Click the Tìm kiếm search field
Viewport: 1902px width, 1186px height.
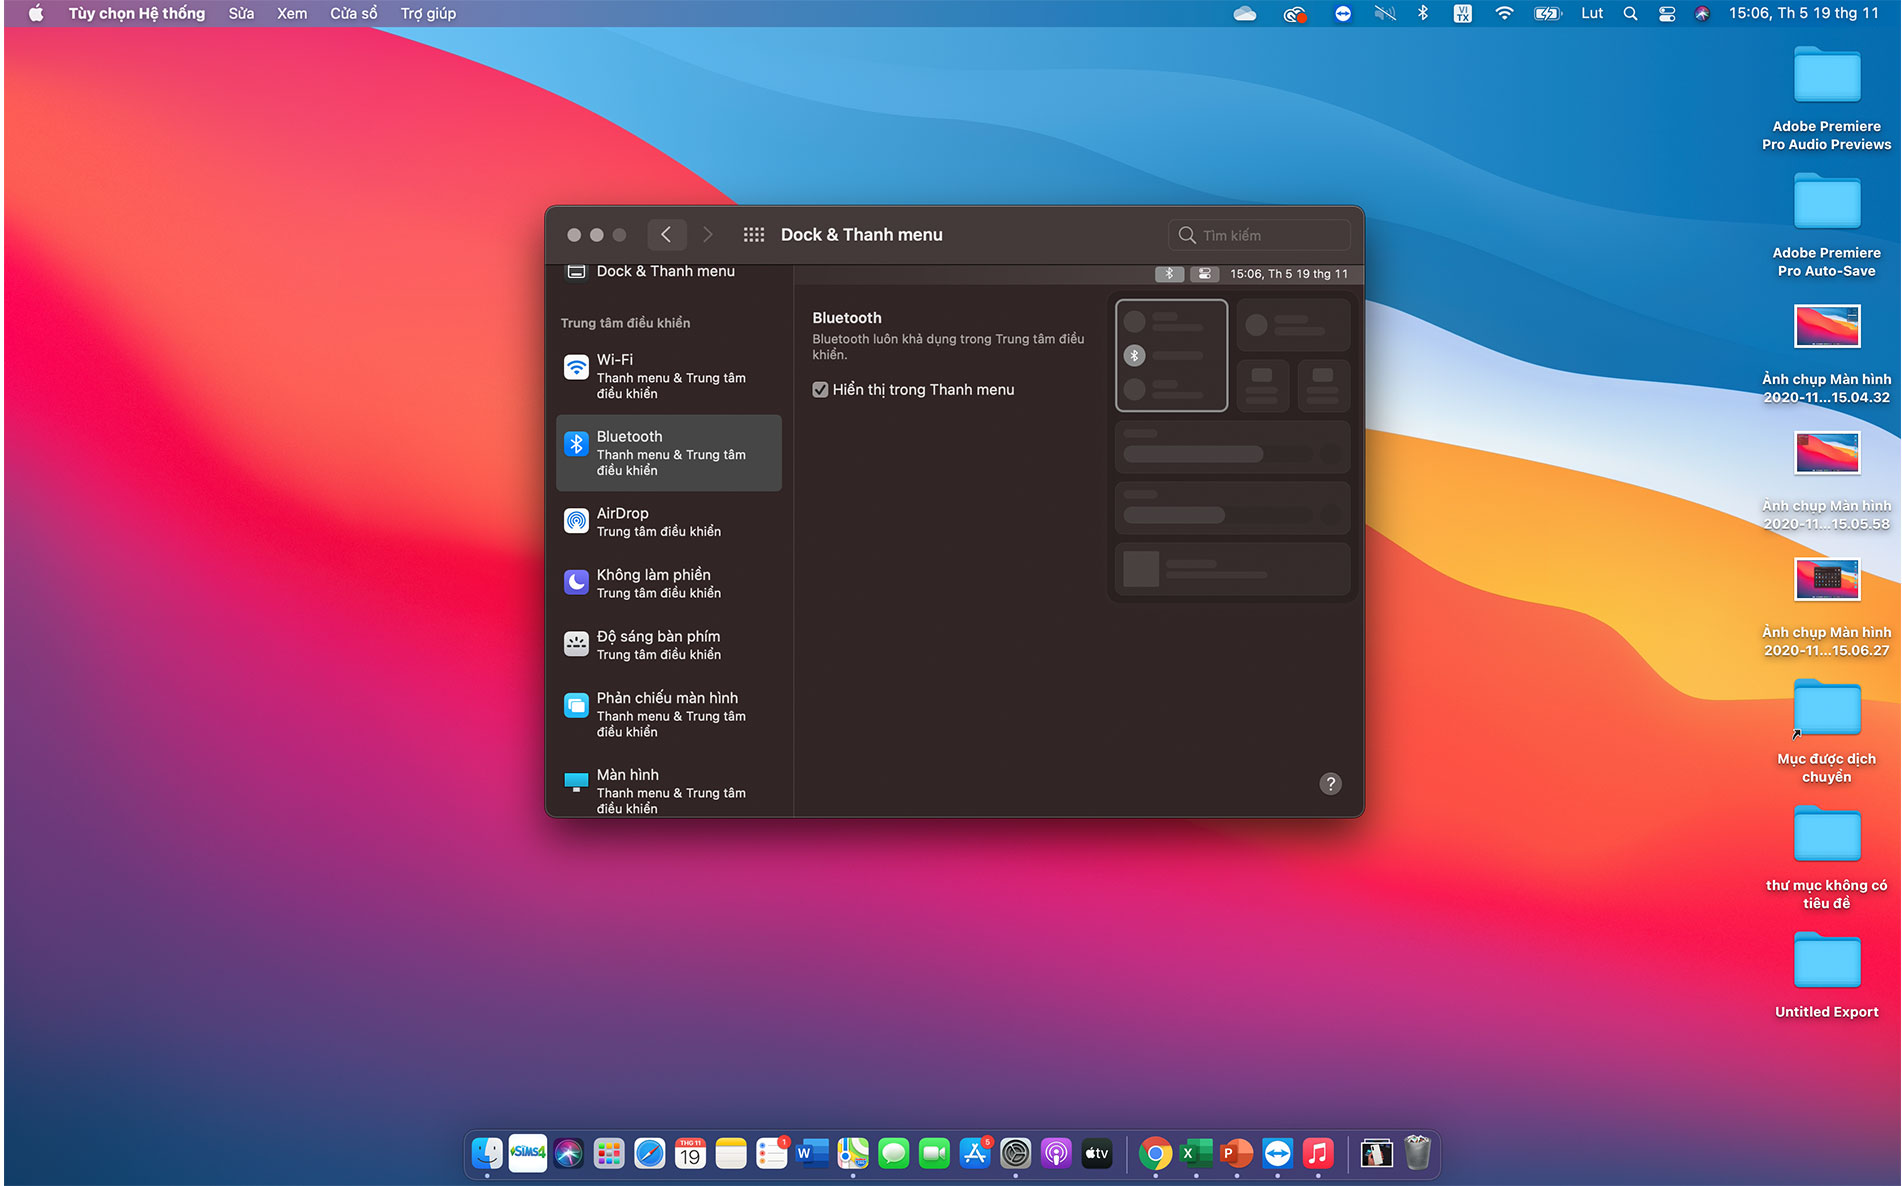coord(1259,235)
